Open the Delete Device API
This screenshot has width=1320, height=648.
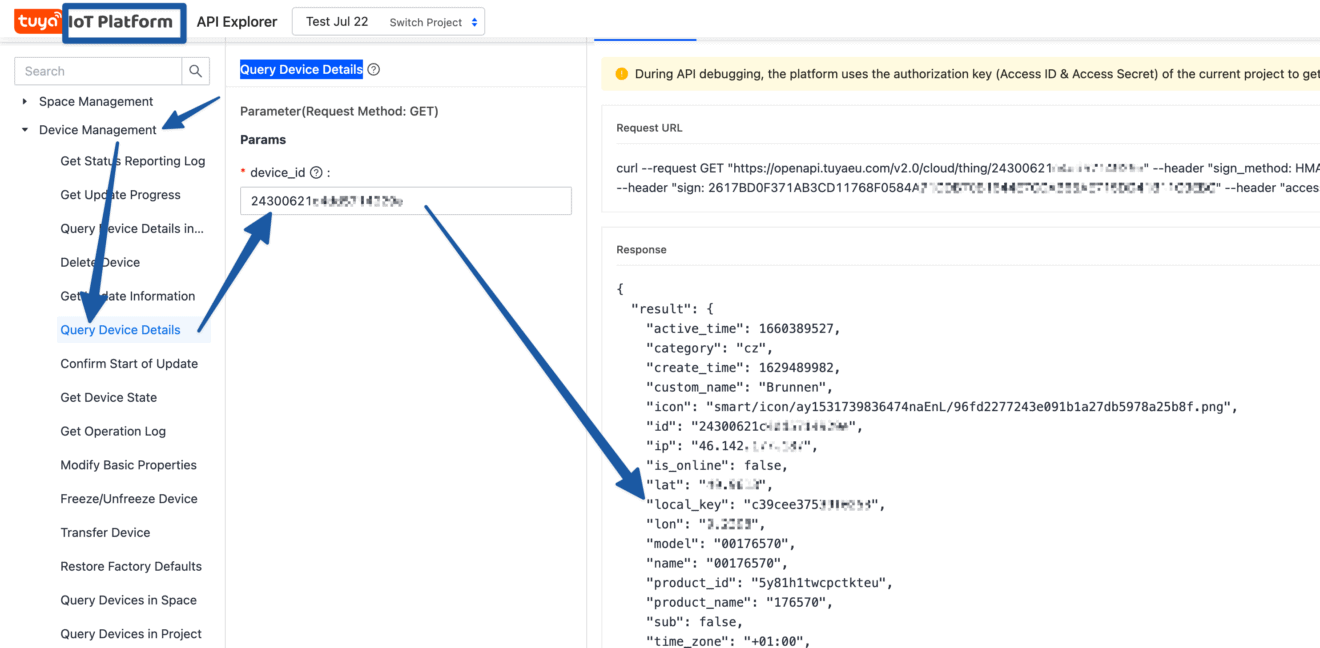coord(100,262)
